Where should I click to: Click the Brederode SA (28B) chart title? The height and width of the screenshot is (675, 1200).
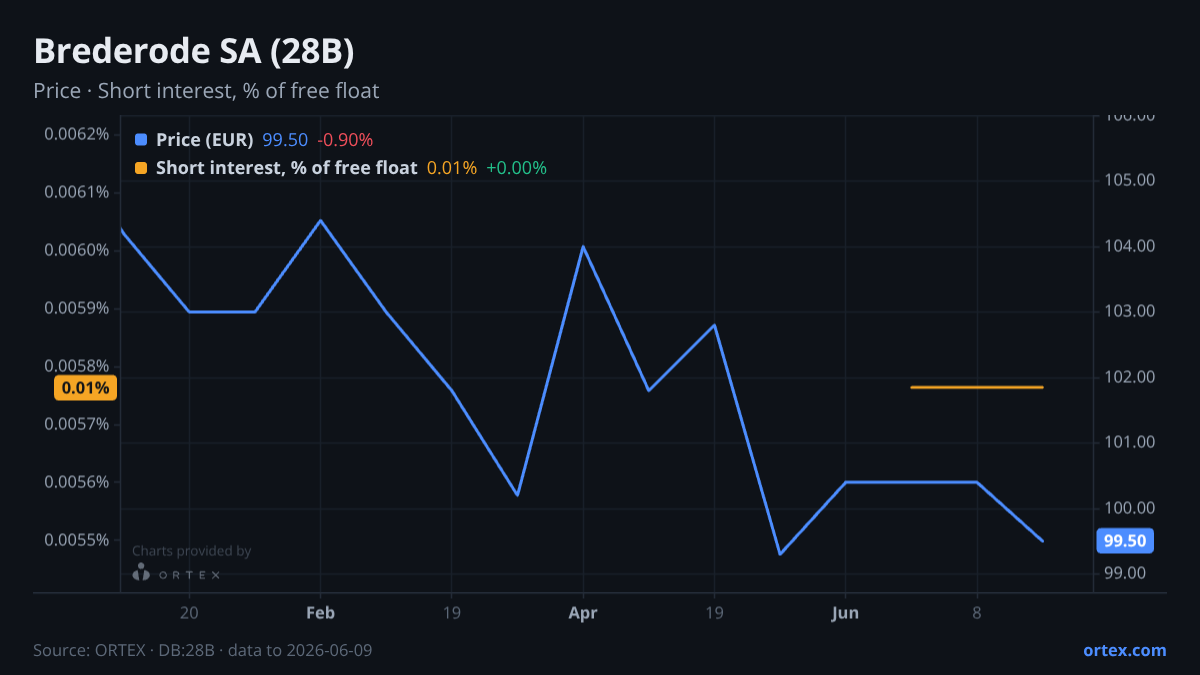(194, 52)
